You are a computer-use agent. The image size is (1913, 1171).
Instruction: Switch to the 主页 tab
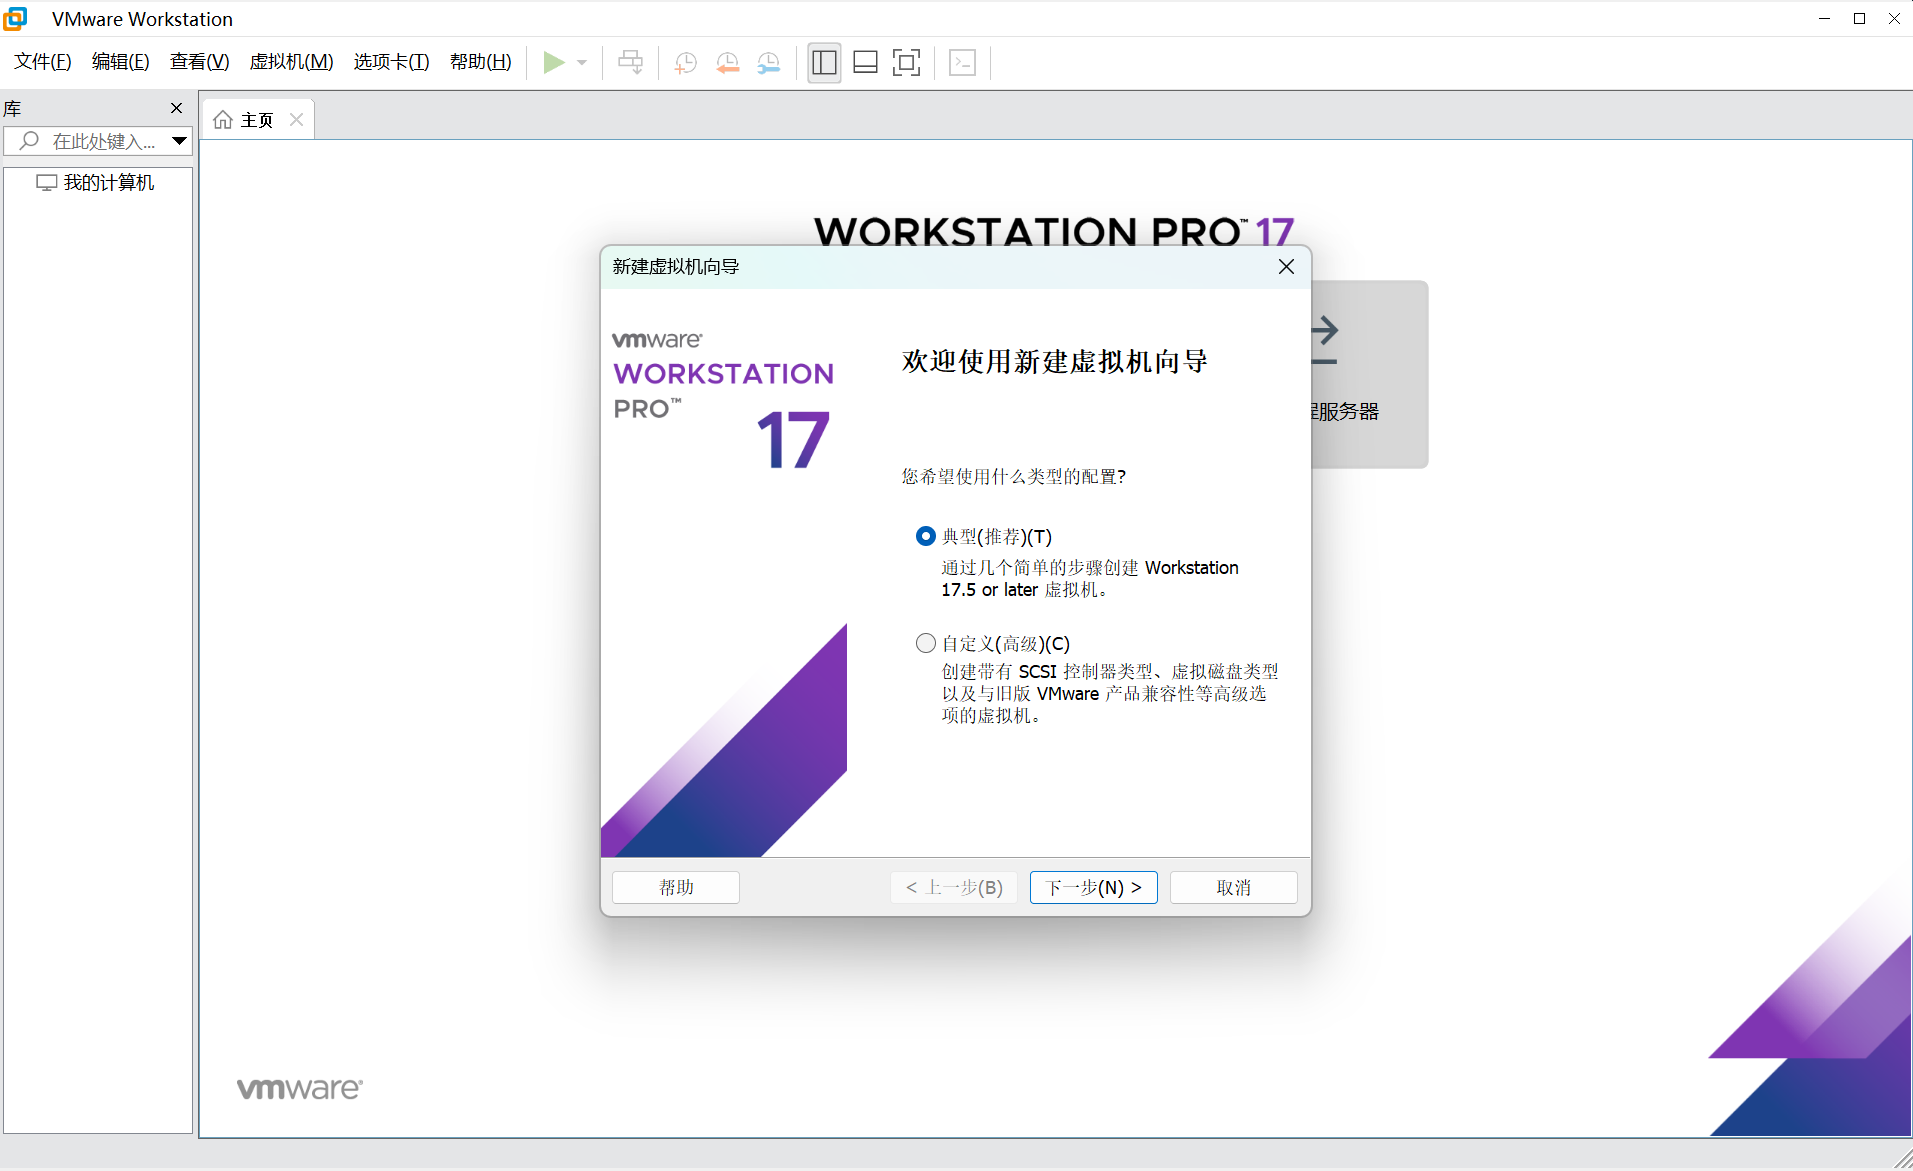pos(257,120)
